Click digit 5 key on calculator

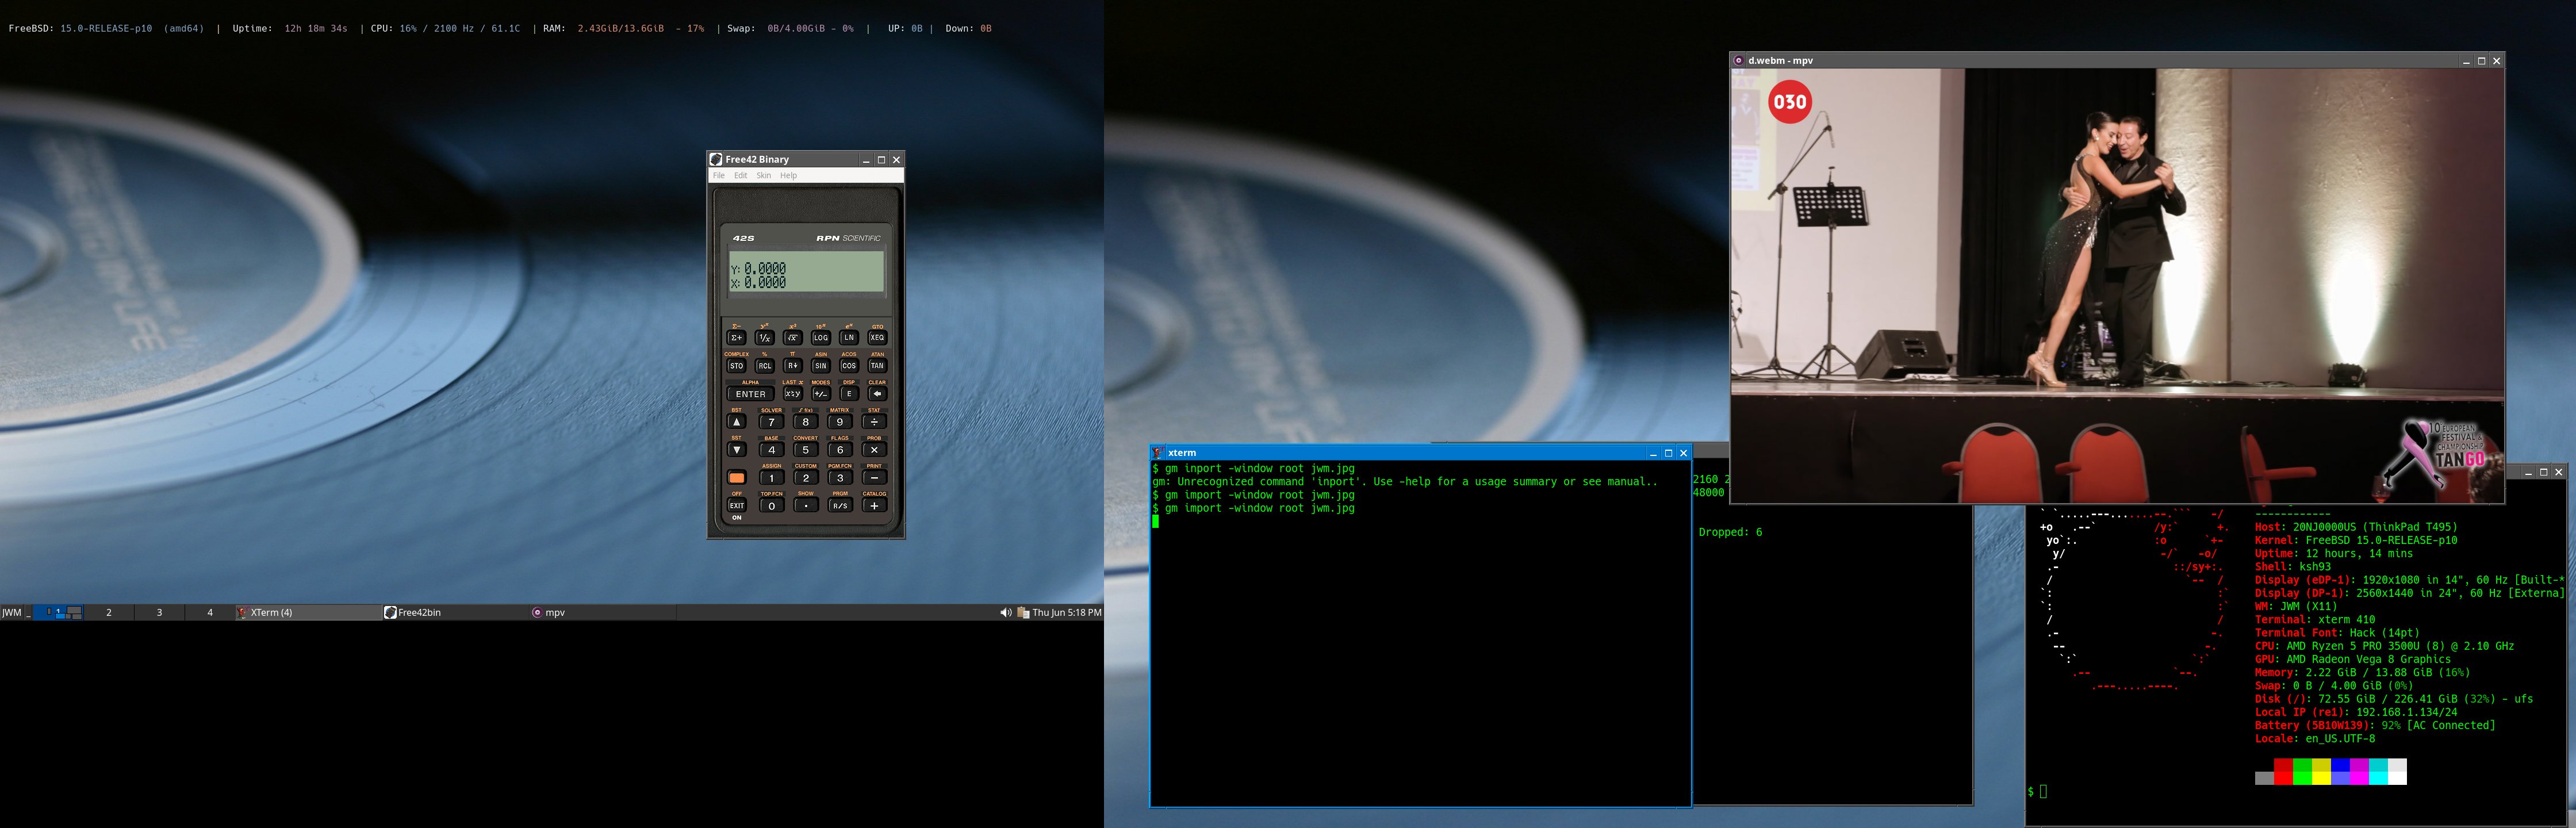[806, 450]
